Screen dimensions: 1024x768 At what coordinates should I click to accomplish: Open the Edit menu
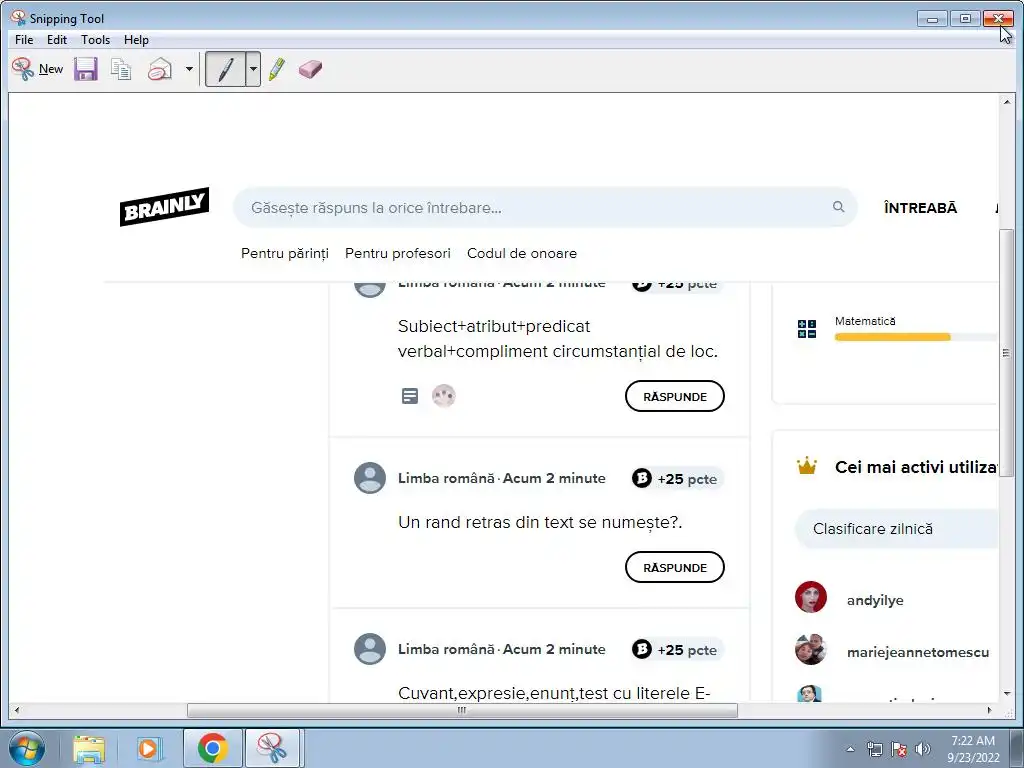tap(57, 40)
